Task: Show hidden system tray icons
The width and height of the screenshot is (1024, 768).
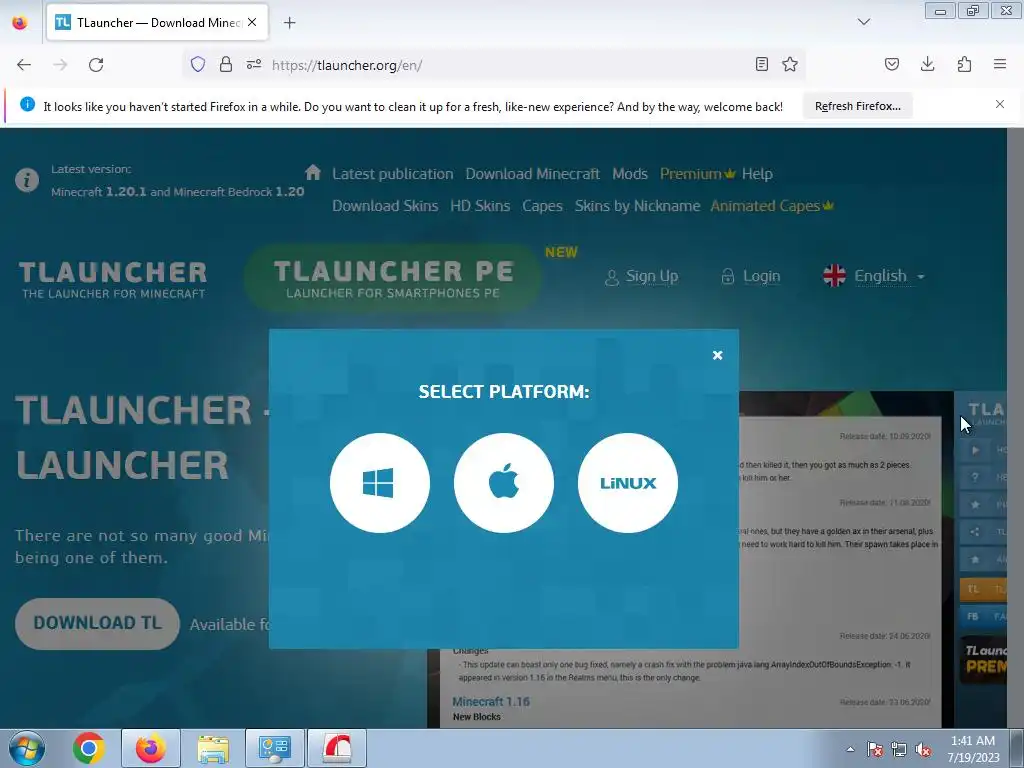Action: (x=850, y=749)
